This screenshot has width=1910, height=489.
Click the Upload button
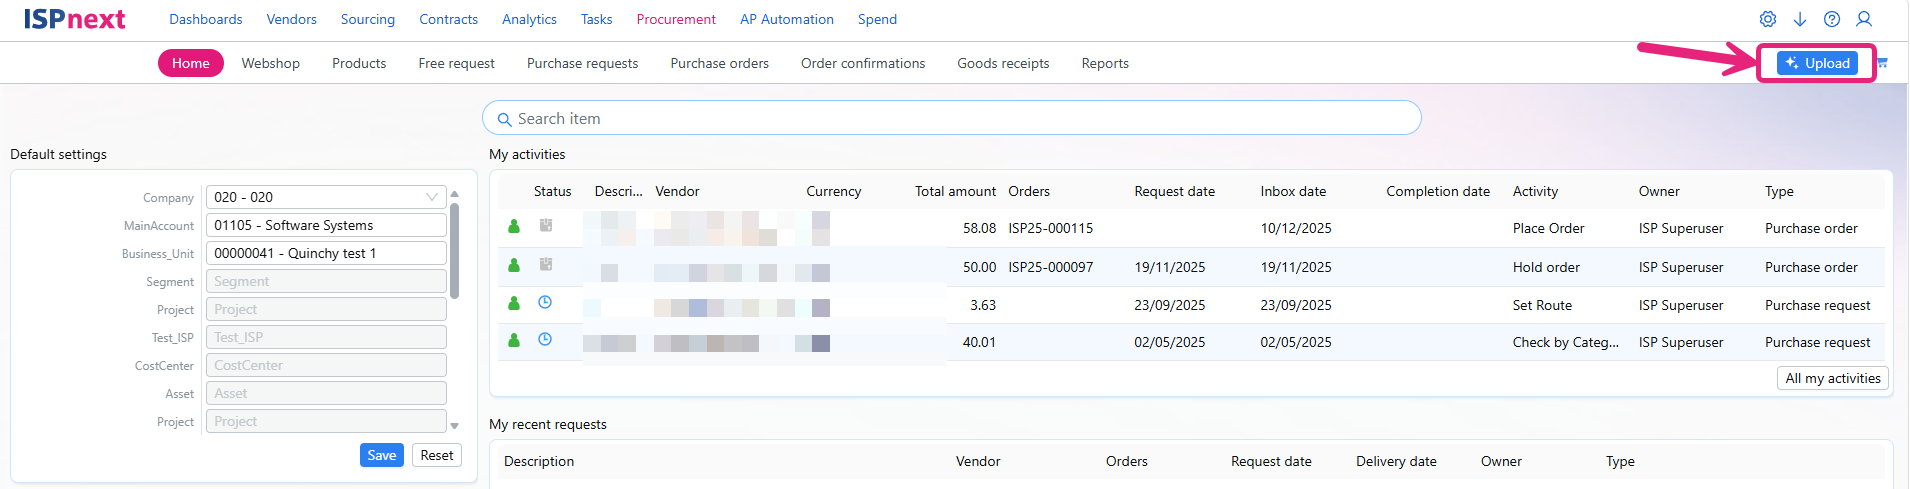(1817, 63)
